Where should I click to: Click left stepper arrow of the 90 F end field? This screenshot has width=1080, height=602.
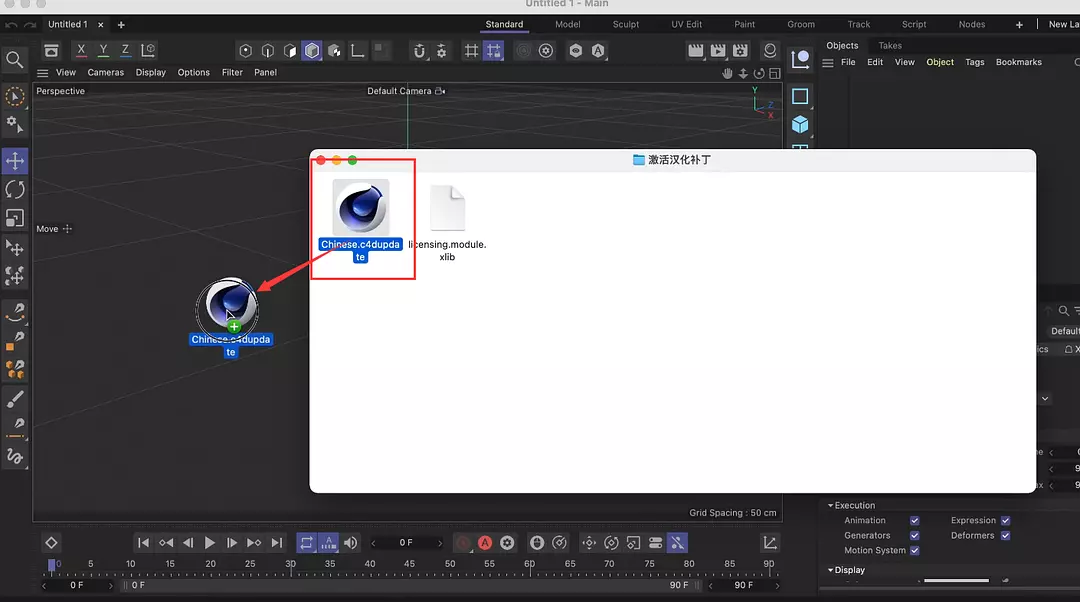[x=711, y=585]
